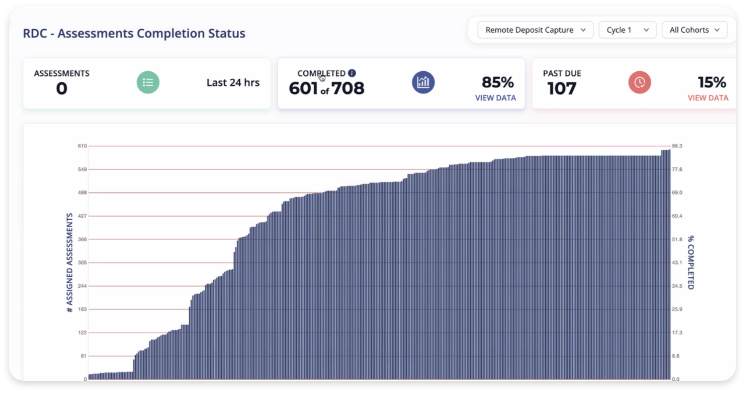Image resolution: width=745 pixels, height=393 pixels.
Task: Click the '610' left axis tick label
Action: coord(82,146)
